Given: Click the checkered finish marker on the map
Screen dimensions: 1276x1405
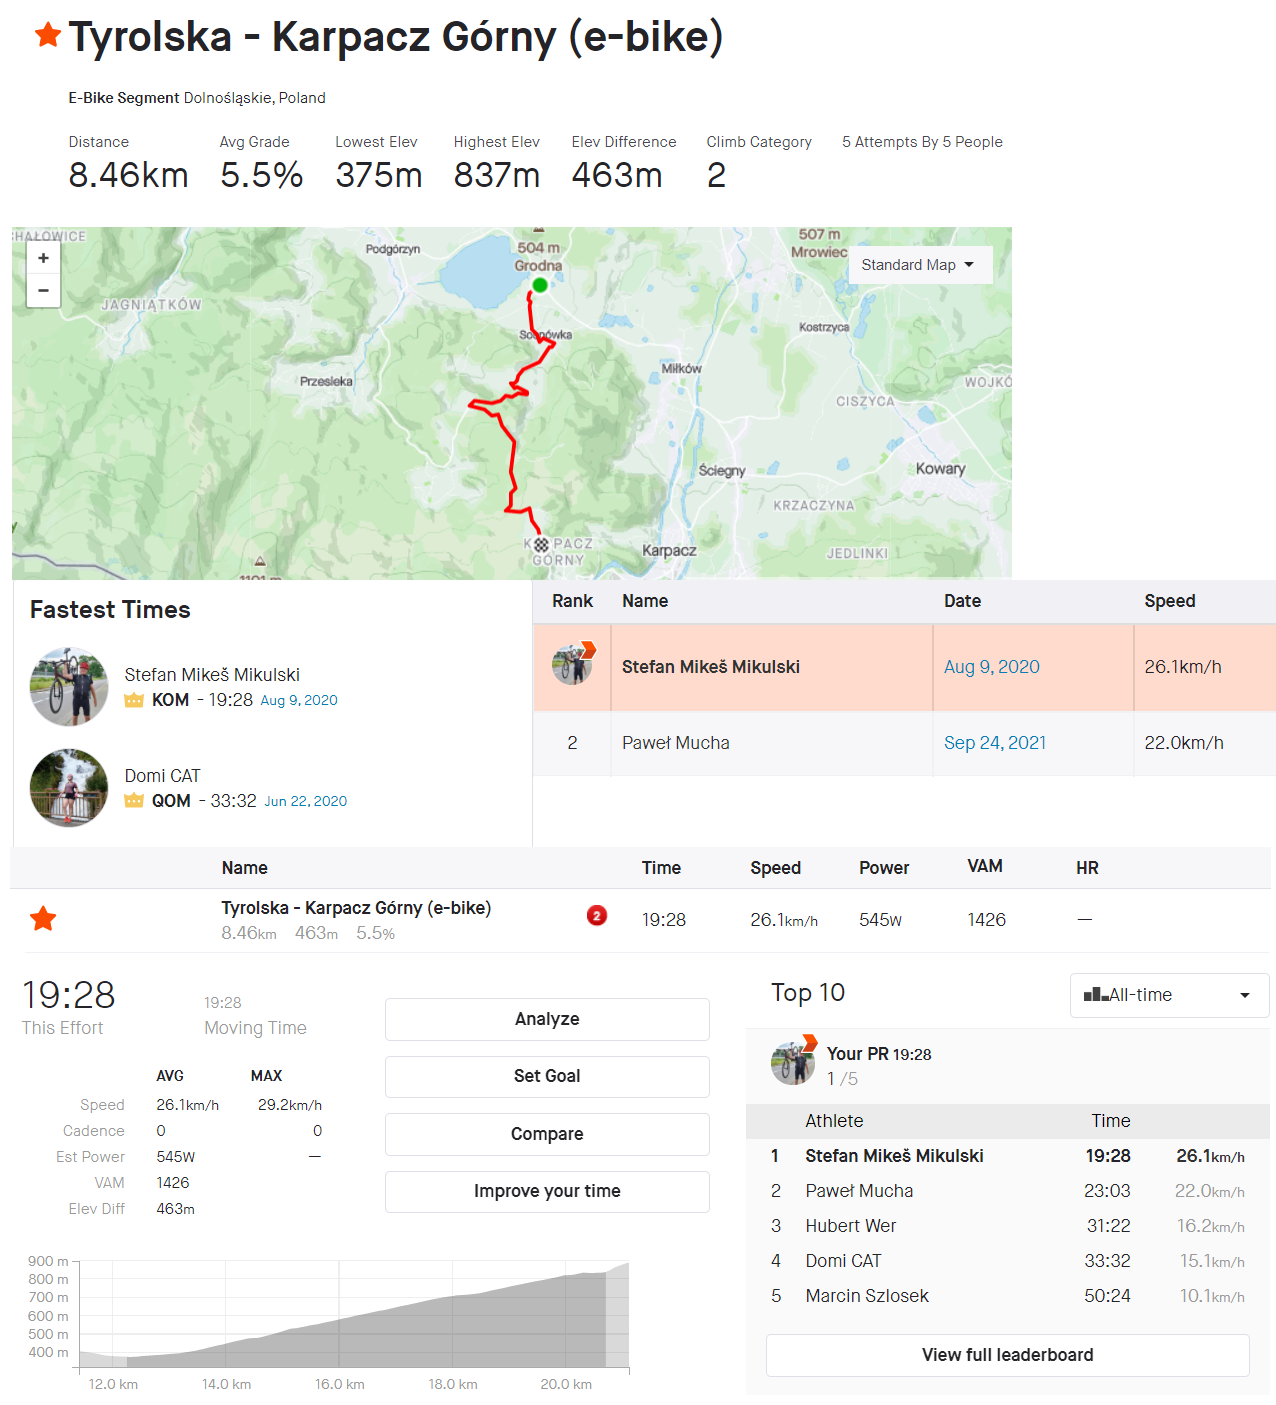Looking at the screenshot, I should 541,545.
